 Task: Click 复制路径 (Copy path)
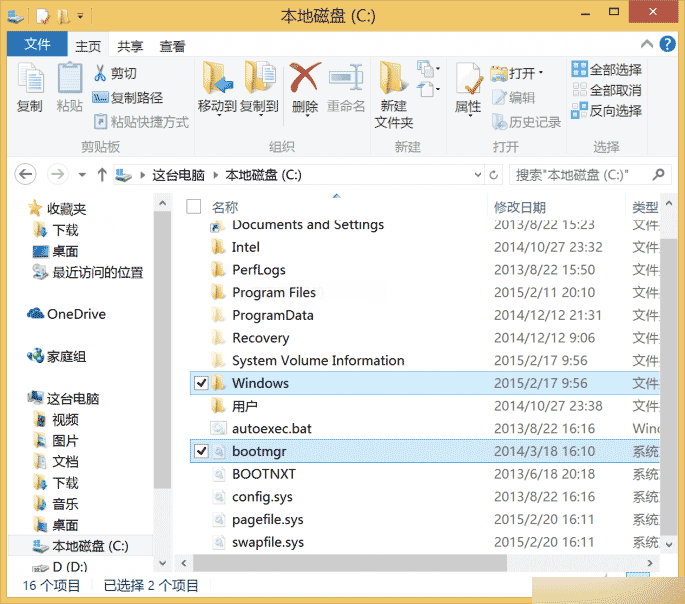(x=128, y=97)
